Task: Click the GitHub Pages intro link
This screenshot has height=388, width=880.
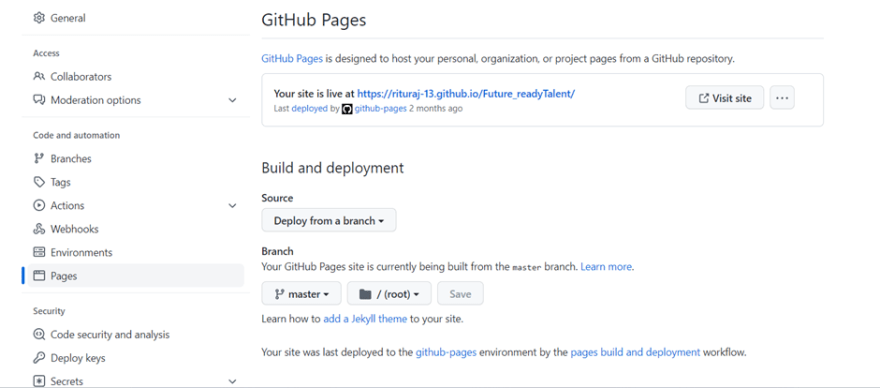Action: [292, 58]
